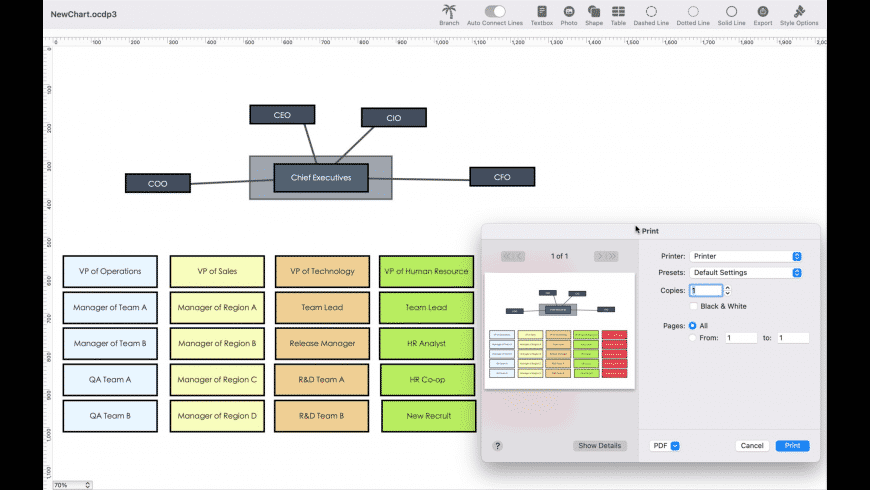Click the 'to' page number field
Image resolution: width=870 pixels, height=490 pixels.
click(792, 337)
